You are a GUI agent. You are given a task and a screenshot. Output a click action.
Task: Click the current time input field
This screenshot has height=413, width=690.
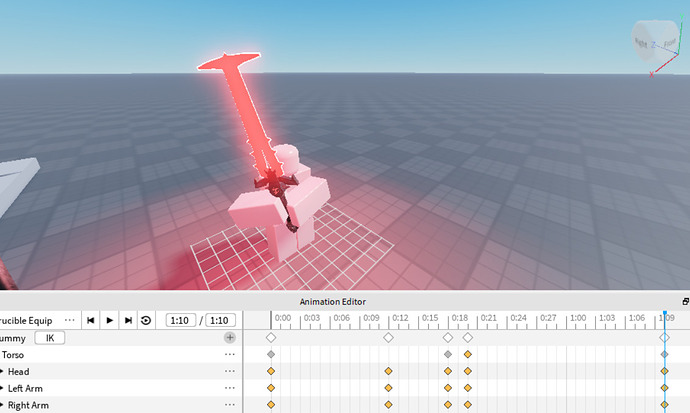click(x=180, y=320)
